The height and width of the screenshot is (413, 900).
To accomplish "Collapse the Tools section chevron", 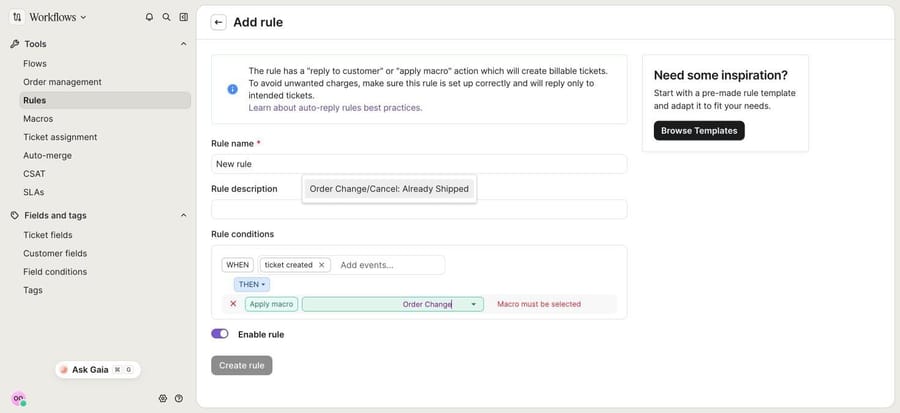I will [184, 44].
